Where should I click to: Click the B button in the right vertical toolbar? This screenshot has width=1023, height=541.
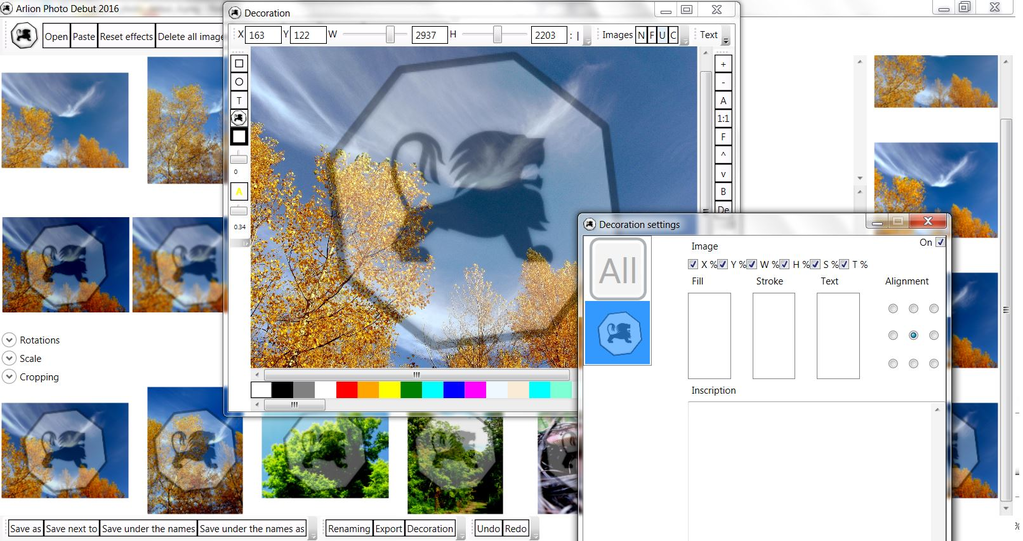coord(723,192)
